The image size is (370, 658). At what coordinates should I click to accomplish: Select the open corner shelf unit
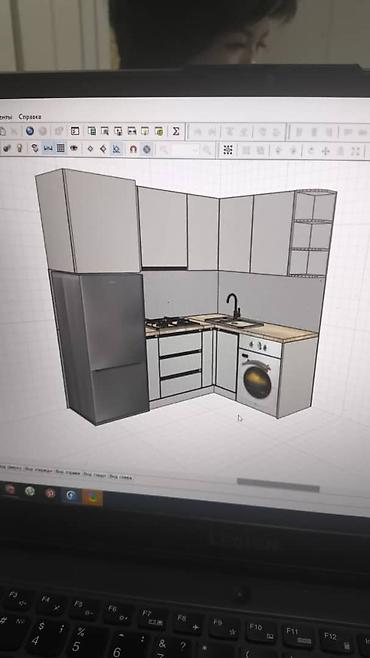311,233
